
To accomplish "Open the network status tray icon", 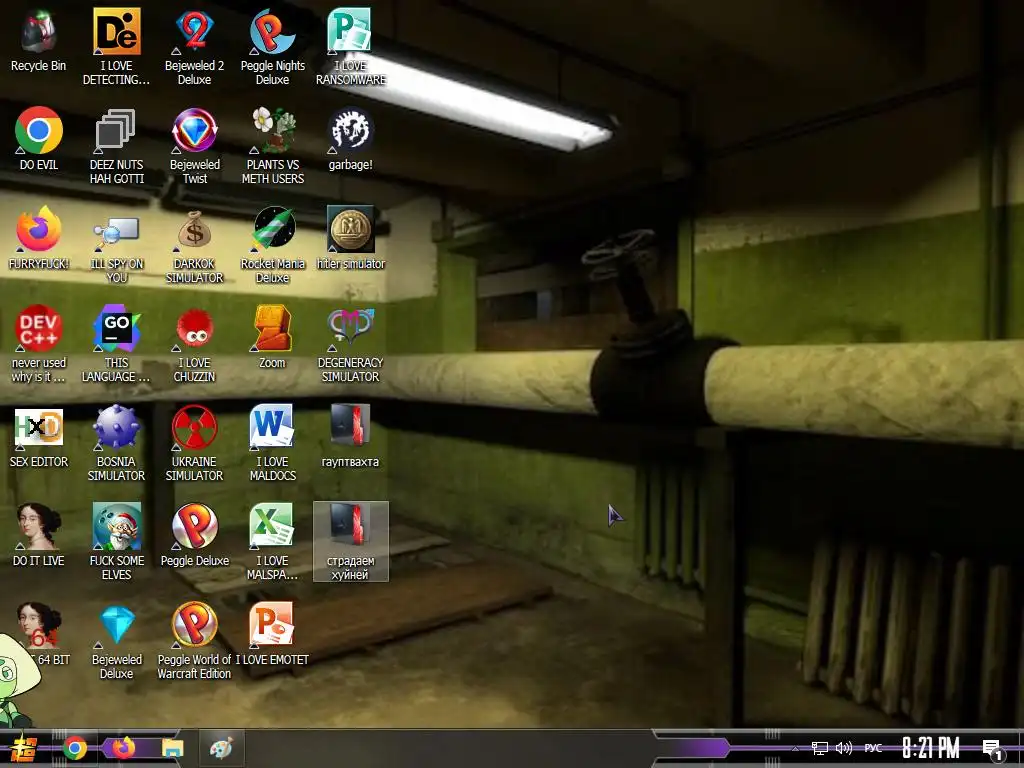I will (x=820, y=748).
